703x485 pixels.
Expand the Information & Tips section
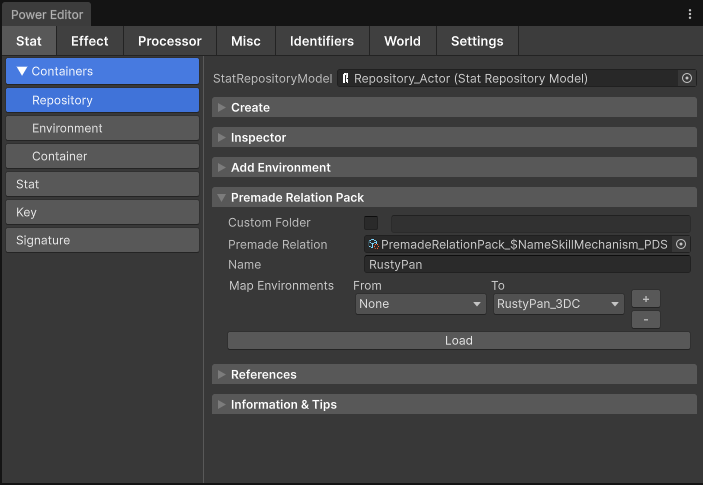(x=454, y=405)
